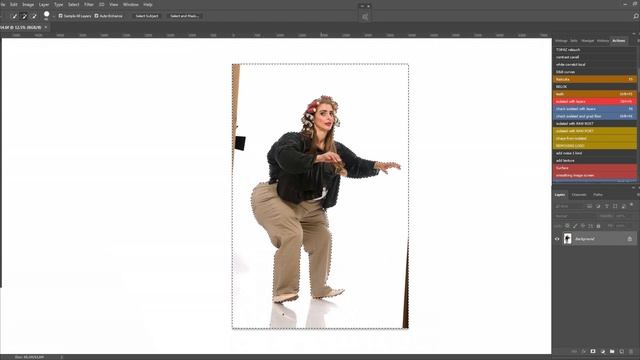
Task: Select the New Selection quick-selection mode icon
Action: point(15,16)
